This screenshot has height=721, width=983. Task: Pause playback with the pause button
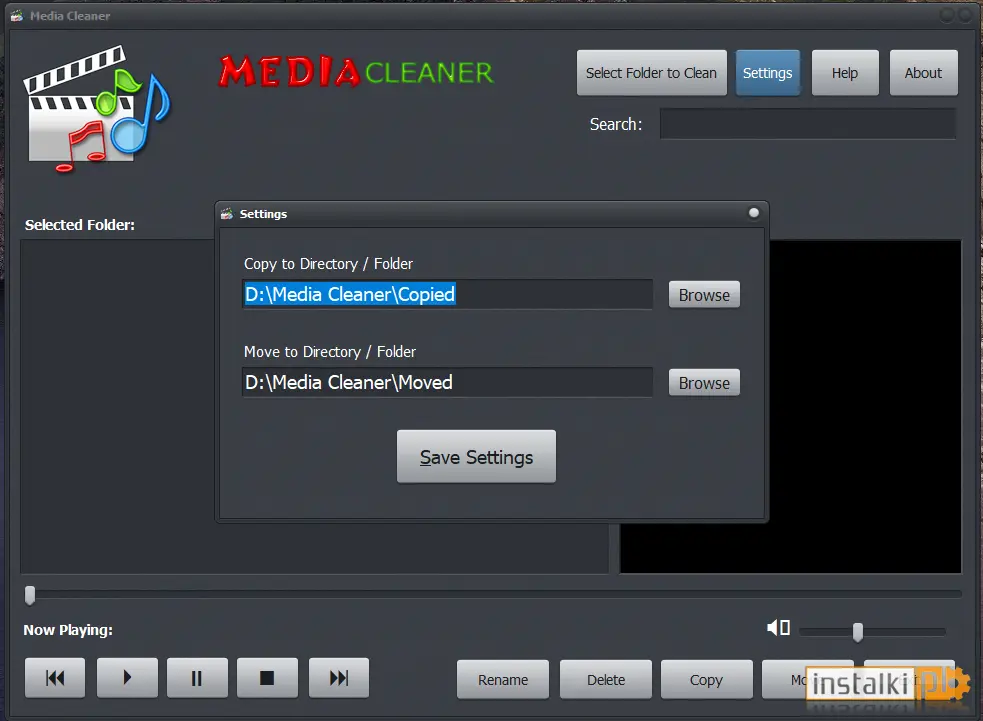point(197,678)
